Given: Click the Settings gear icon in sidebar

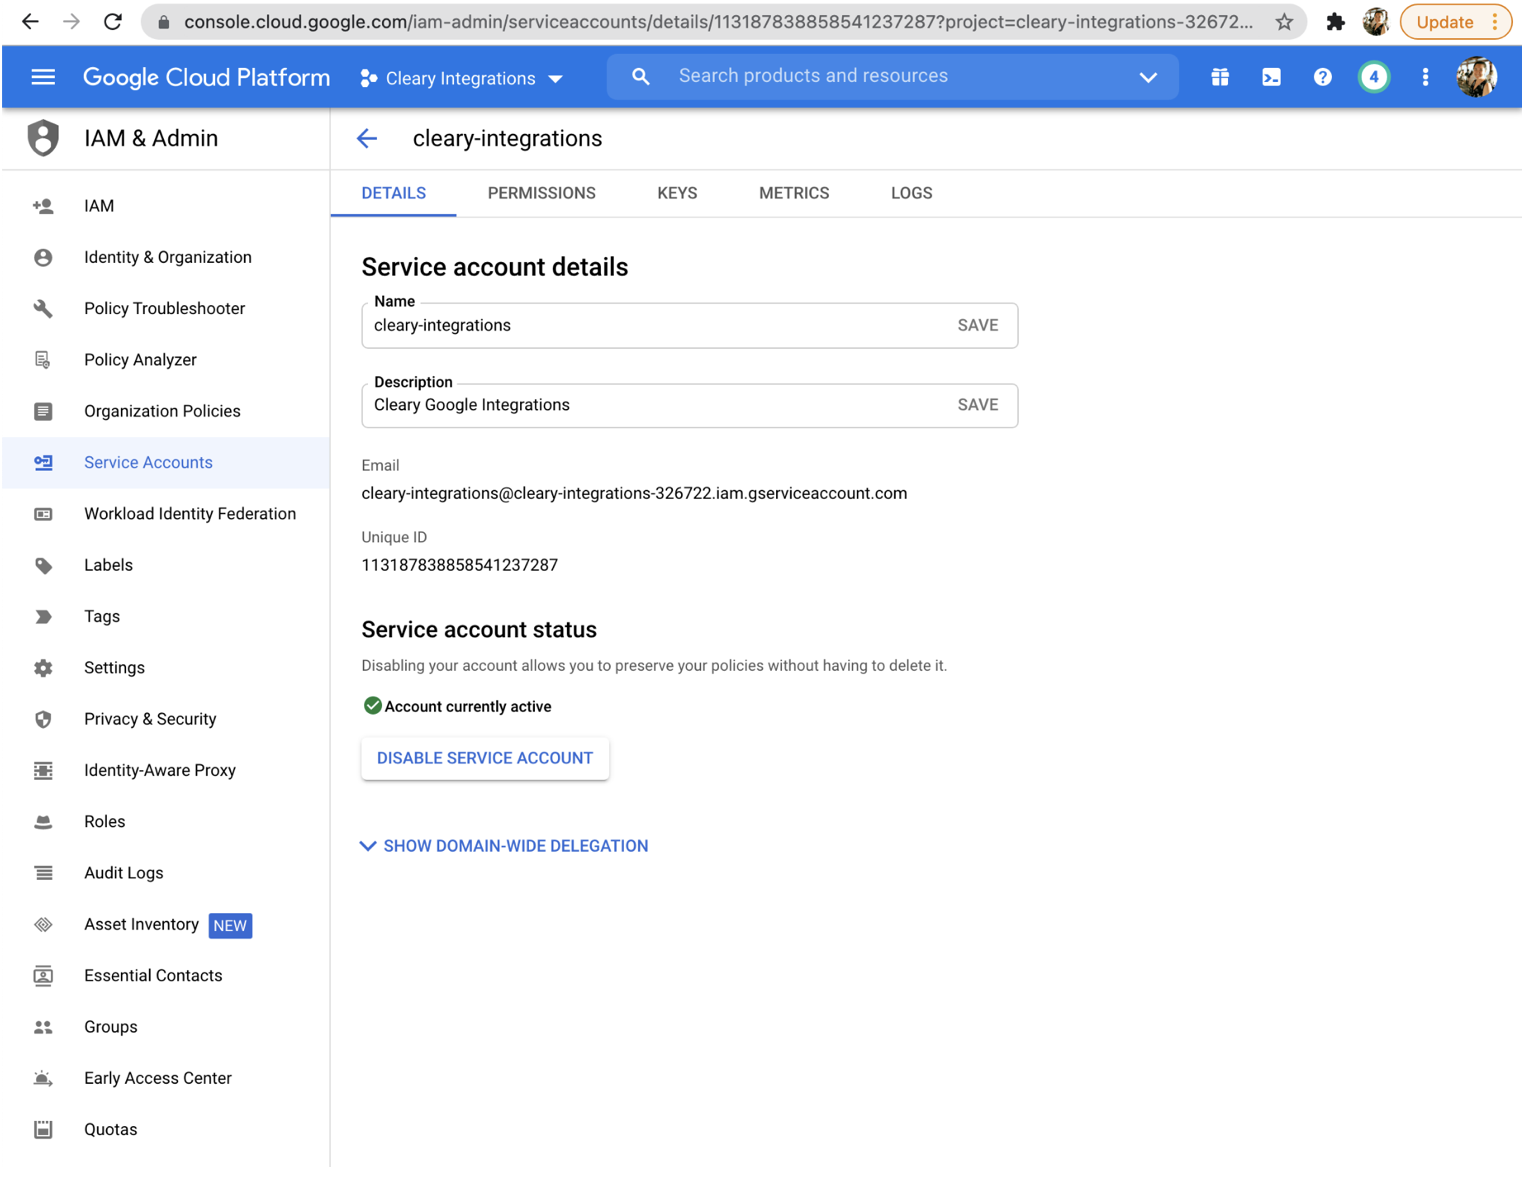Looking at the screenshot, I should coord(43,668).
